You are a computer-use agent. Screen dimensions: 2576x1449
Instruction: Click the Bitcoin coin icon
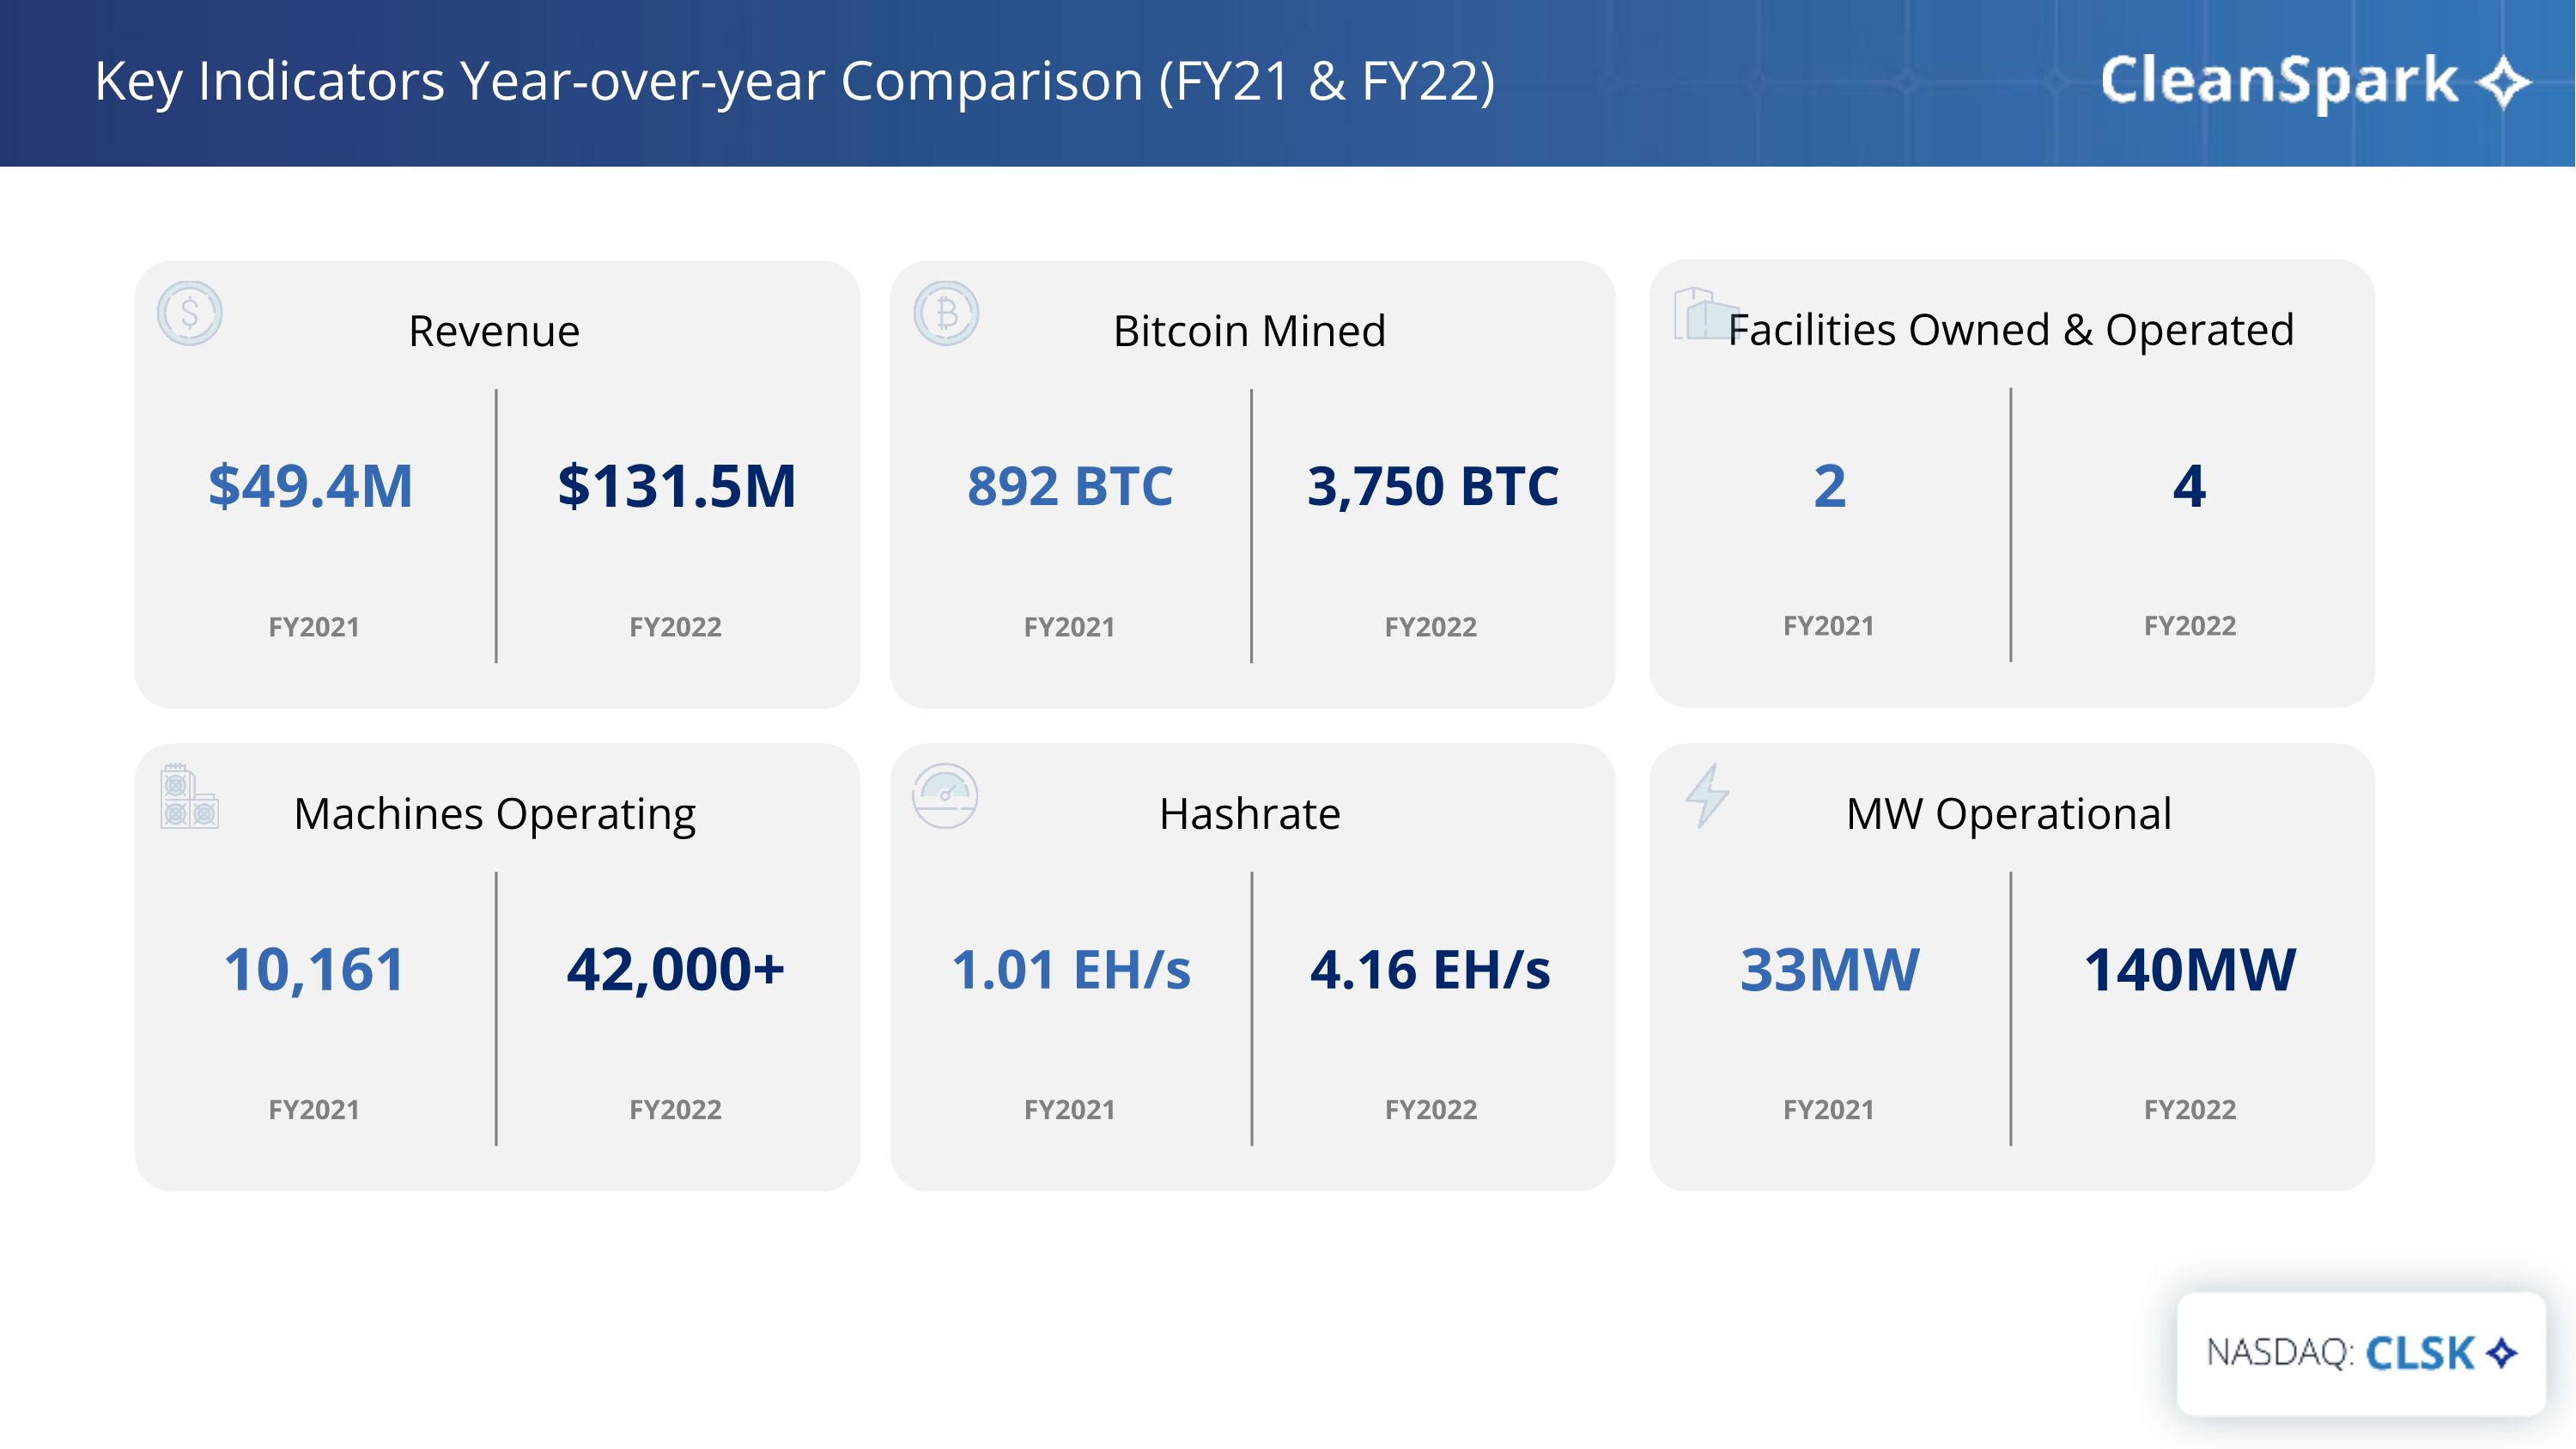point(946,314)
